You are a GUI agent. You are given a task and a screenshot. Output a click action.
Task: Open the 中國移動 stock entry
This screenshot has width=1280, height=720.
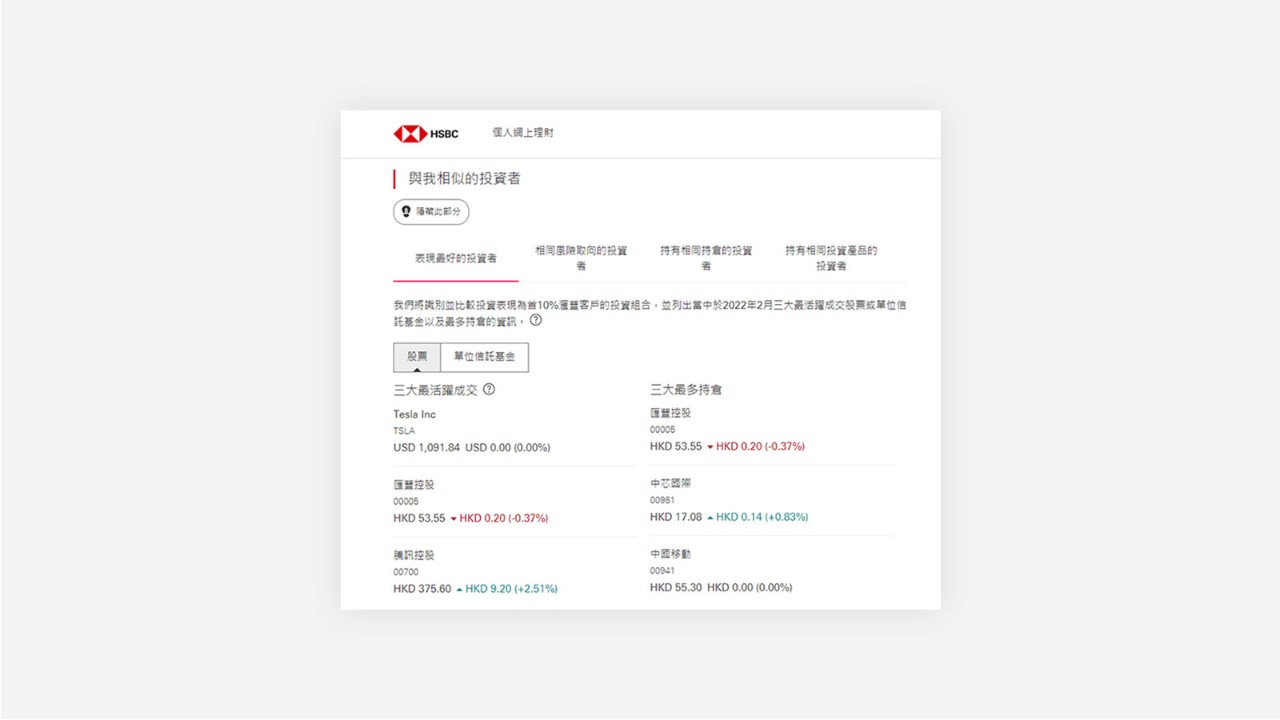click(x=670, y=554)
